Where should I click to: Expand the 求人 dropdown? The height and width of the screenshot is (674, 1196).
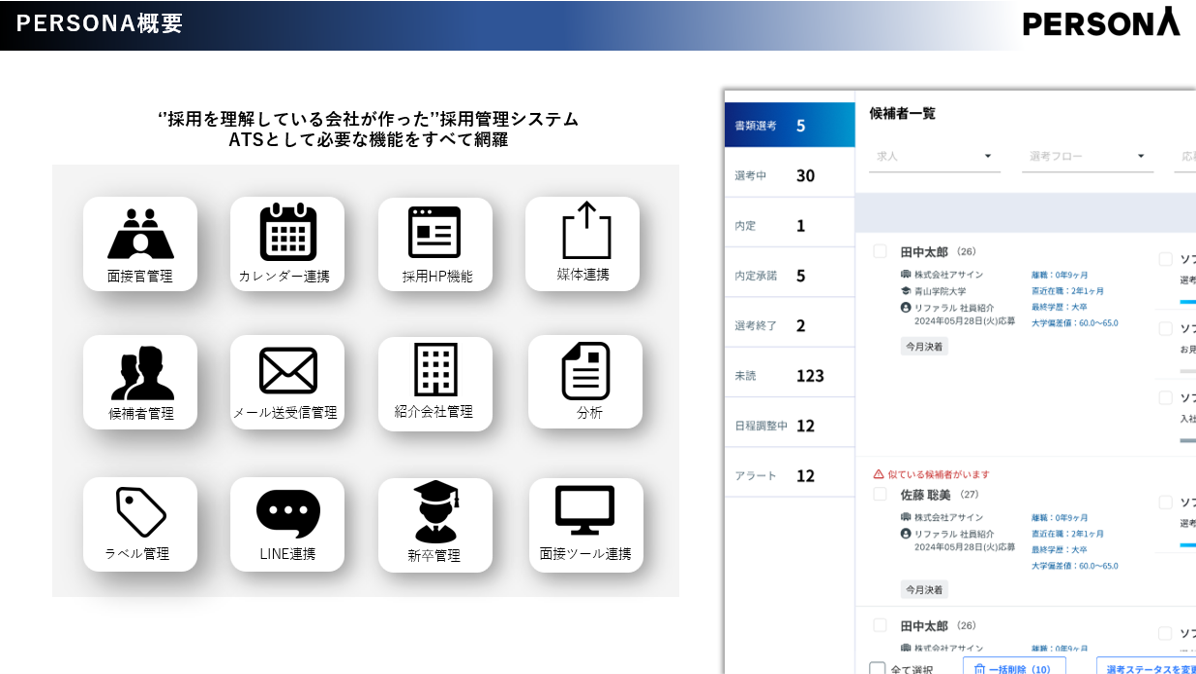(x=934, y=157)
